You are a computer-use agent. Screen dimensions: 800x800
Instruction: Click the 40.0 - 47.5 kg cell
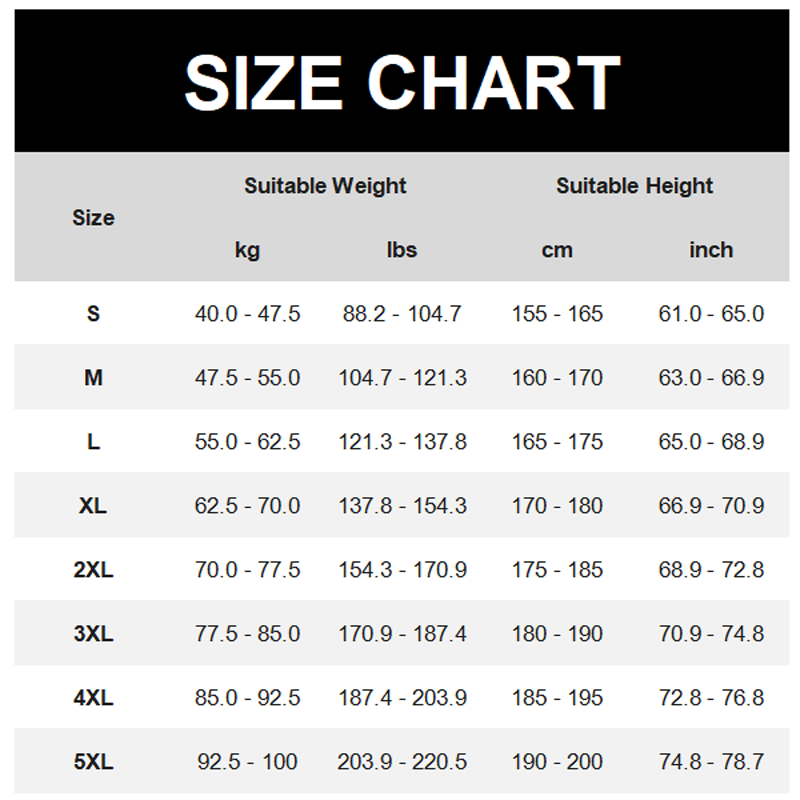247,314
